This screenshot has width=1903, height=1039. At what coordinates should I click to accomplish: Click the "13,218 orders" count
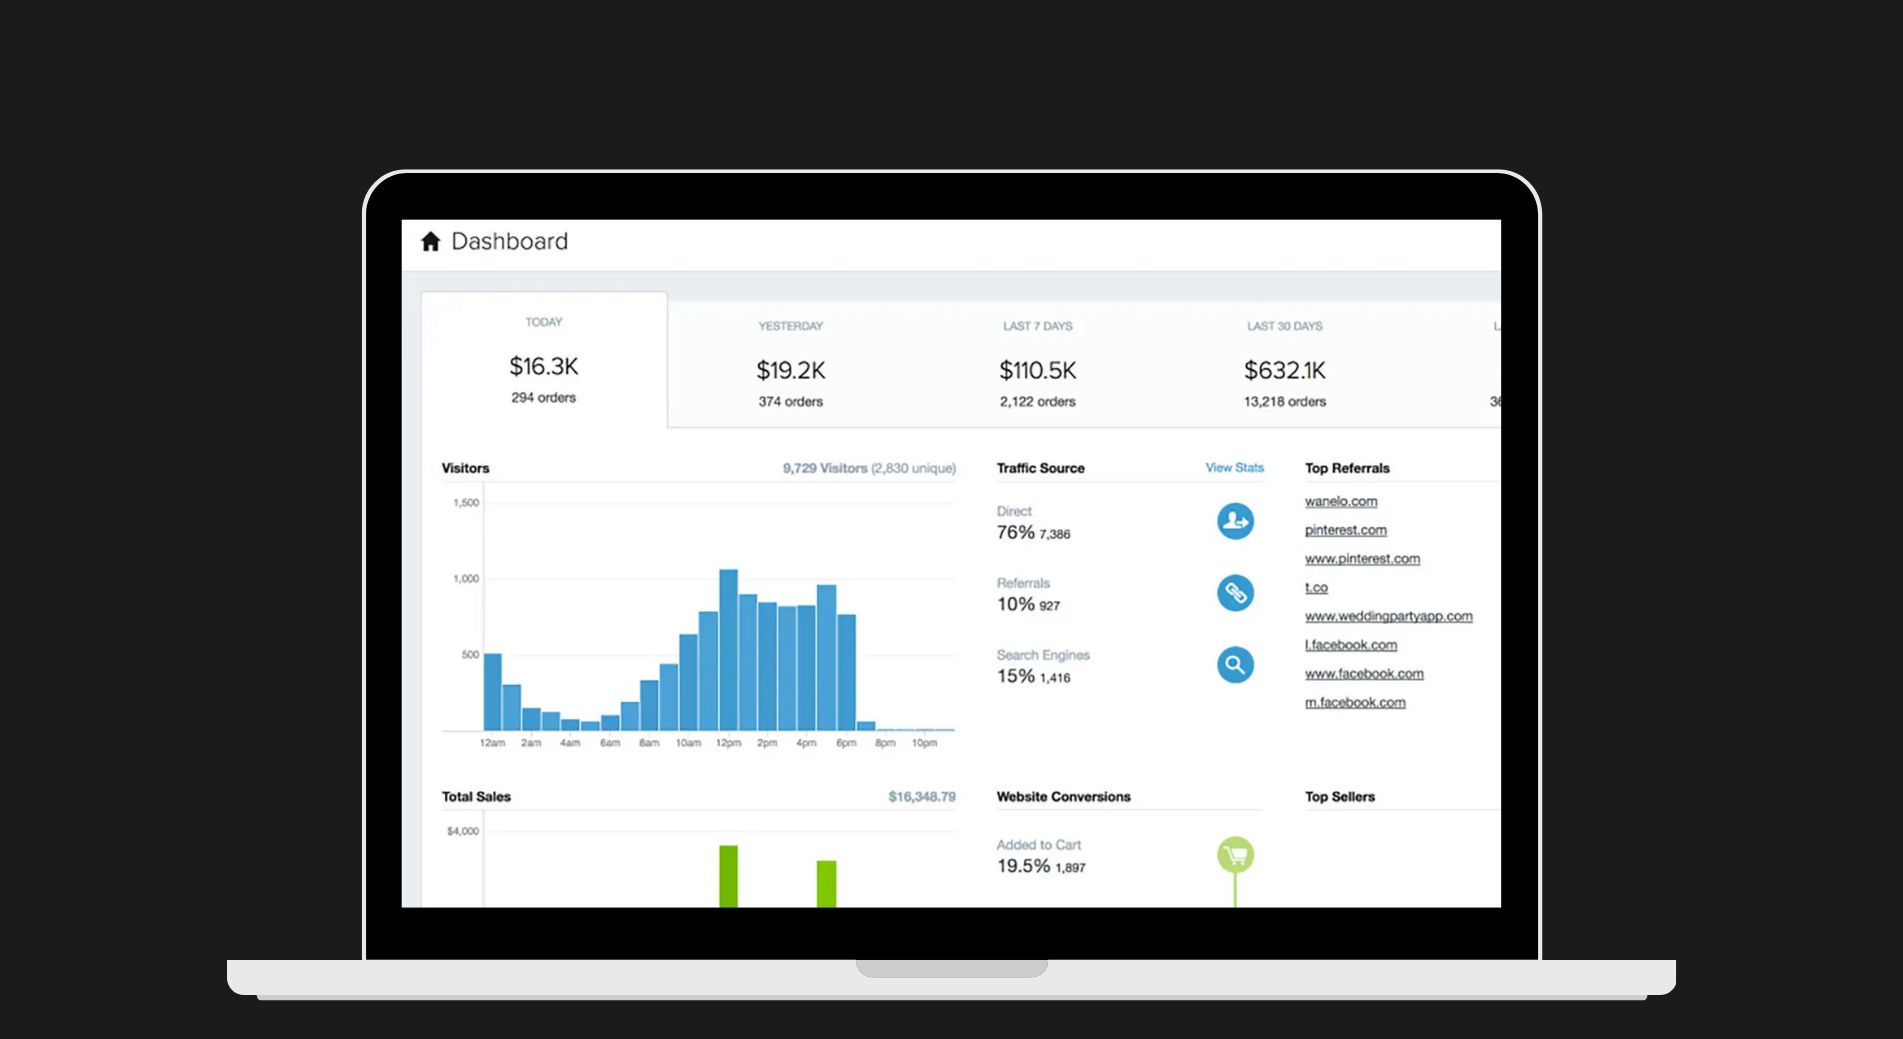1285,401
